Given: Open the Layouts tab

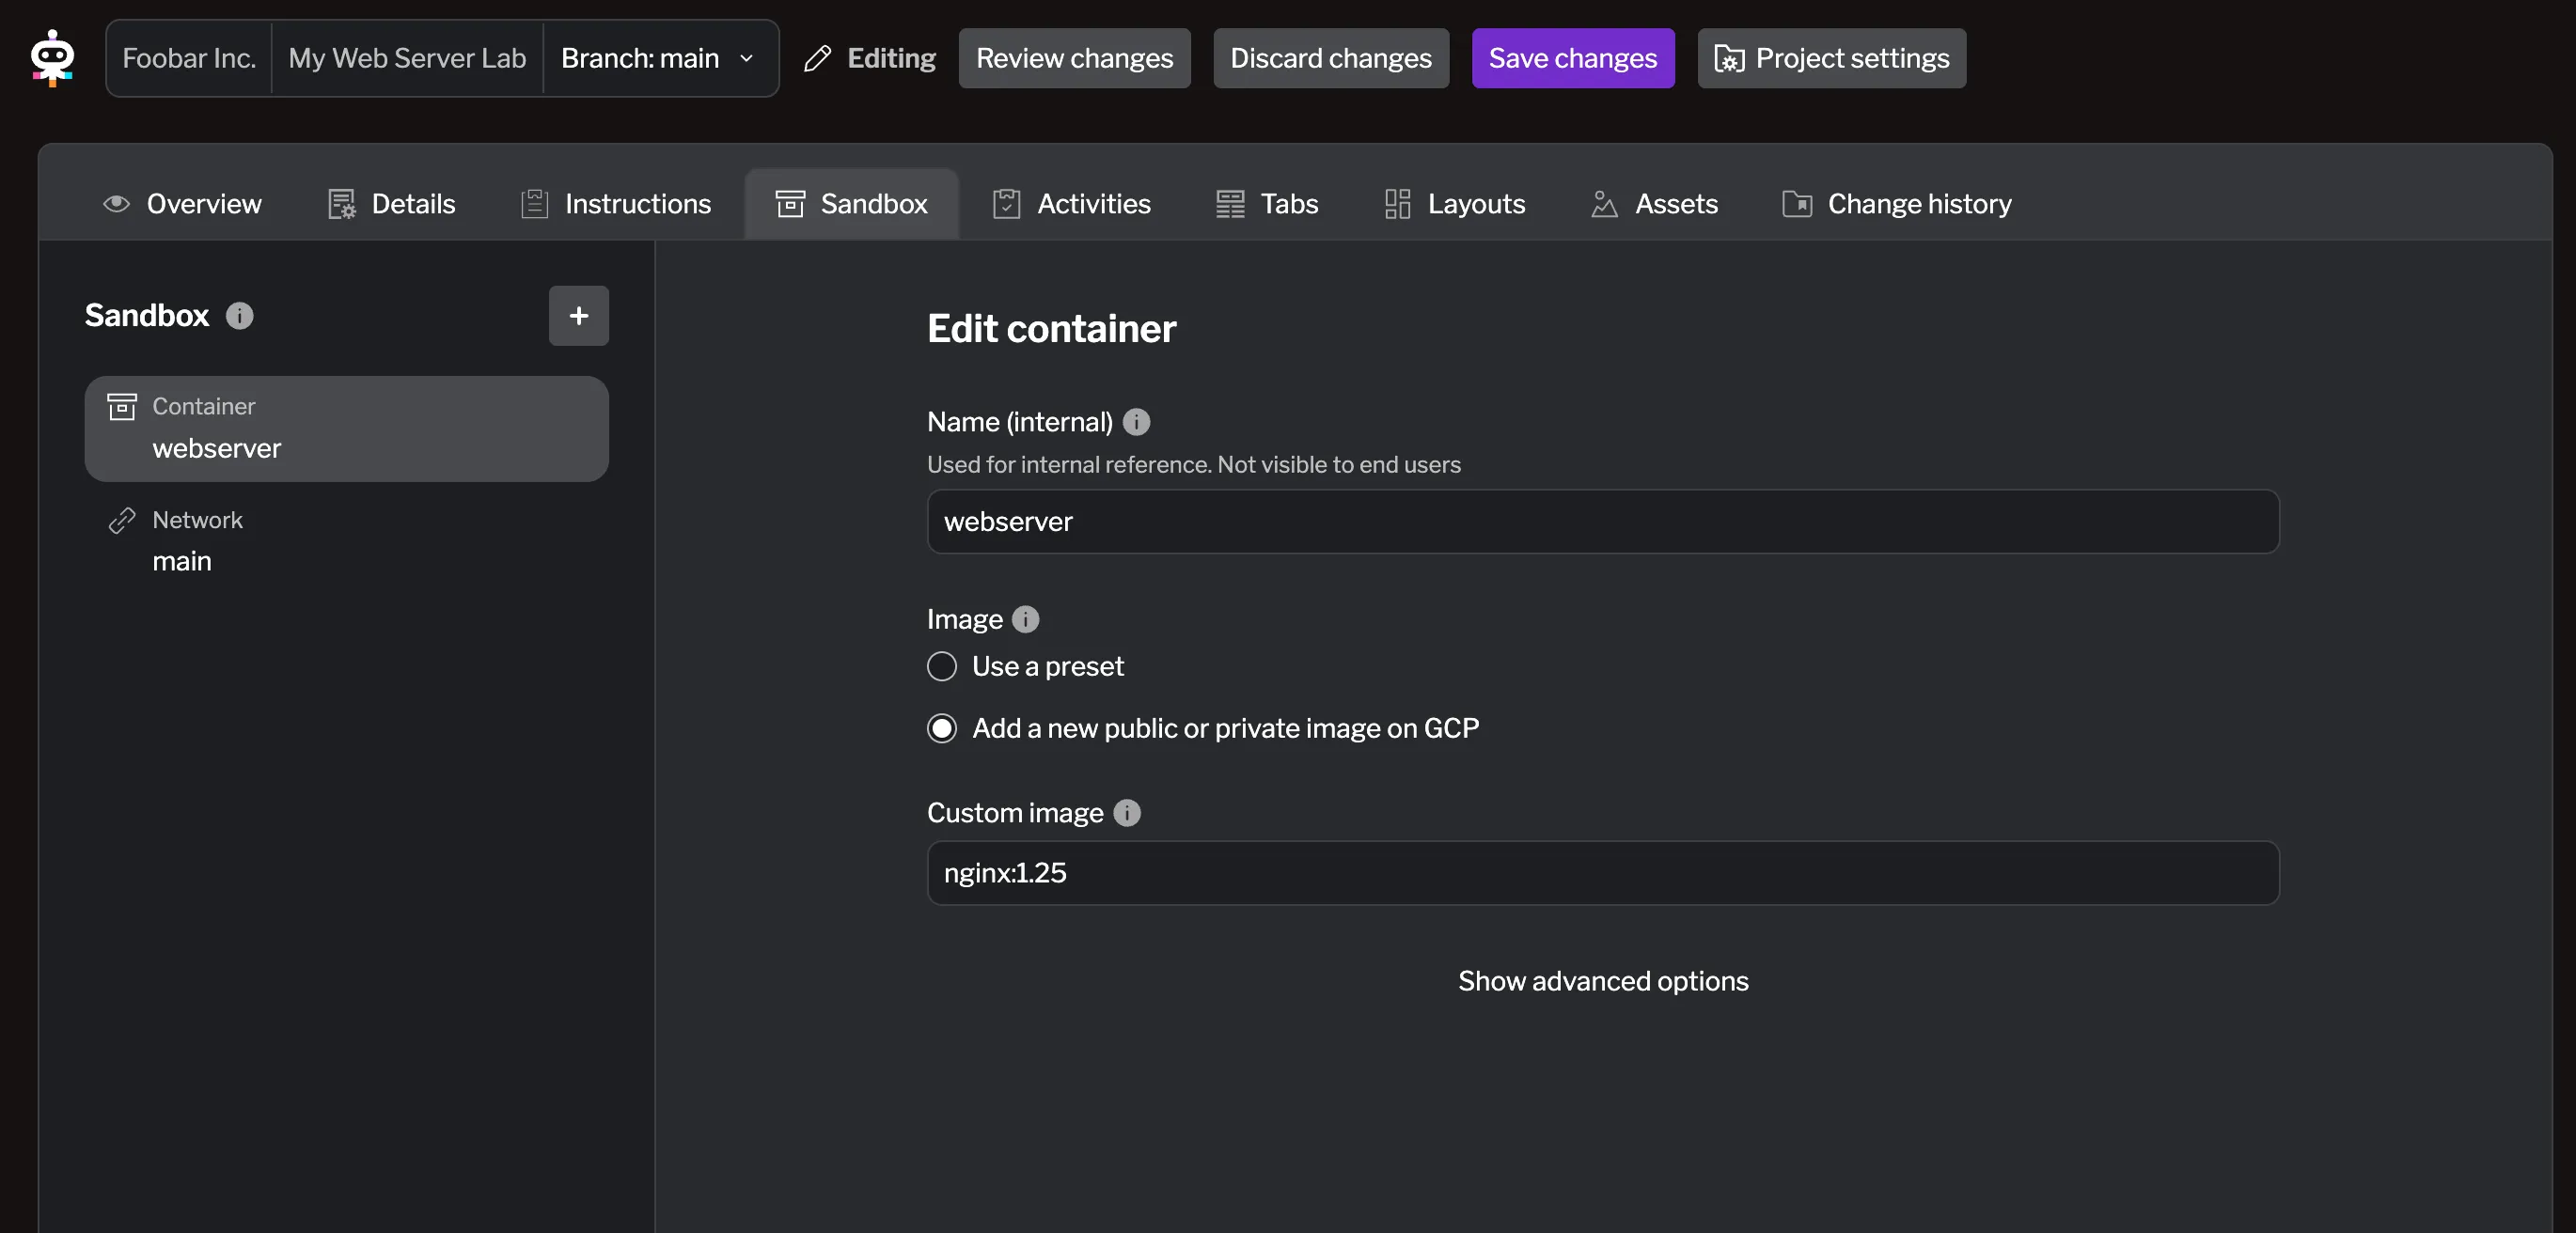Looking at the screenshot, I should 1455,204.
